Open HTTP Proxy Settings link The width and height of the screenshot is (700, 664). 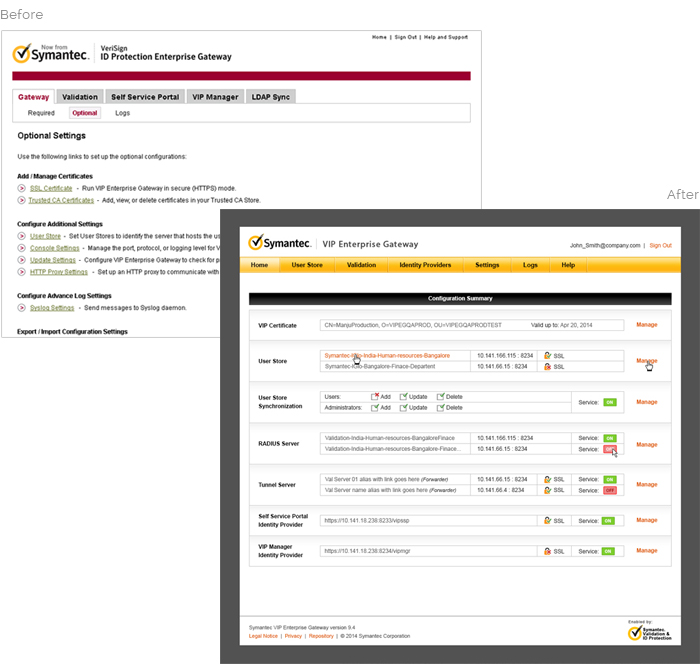[58, 272]
